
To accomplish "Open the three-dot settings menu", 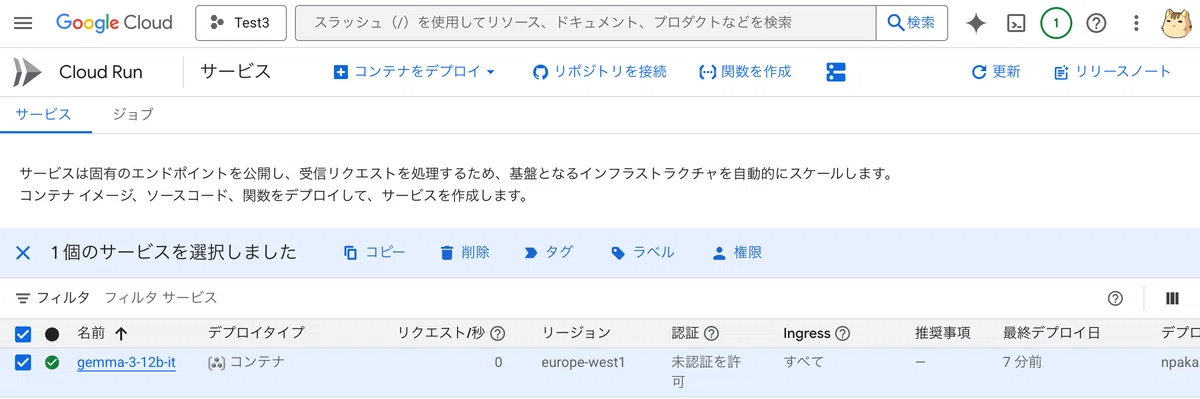I will [1136, 23].
